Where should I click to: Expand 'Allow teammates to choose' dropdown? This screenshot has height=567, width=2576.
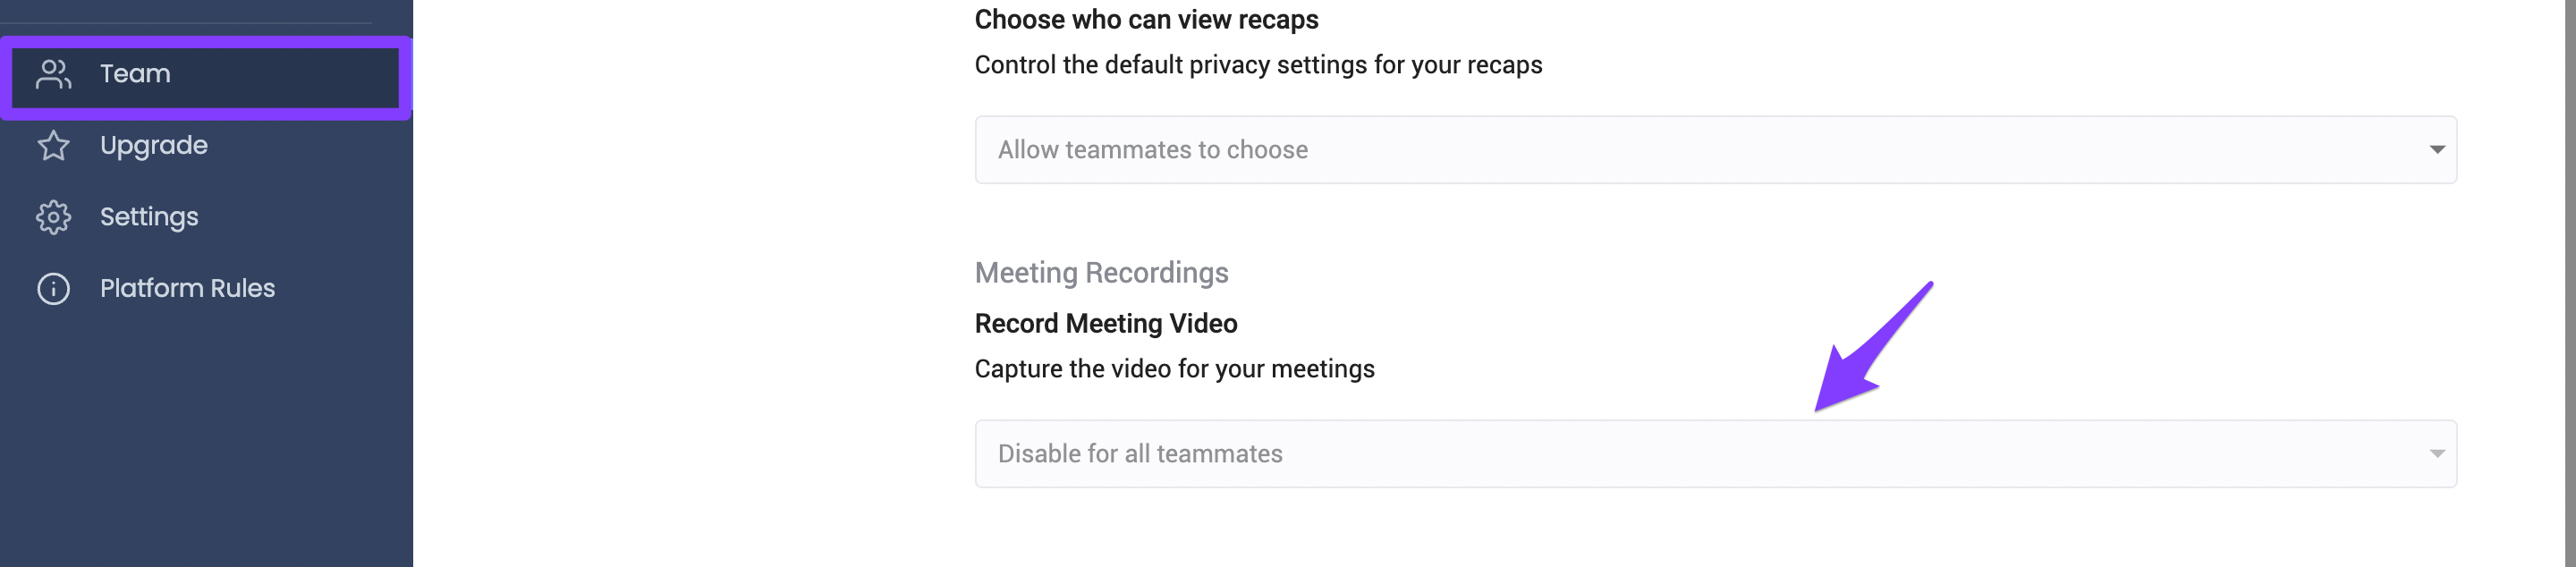coord(1715,150)
